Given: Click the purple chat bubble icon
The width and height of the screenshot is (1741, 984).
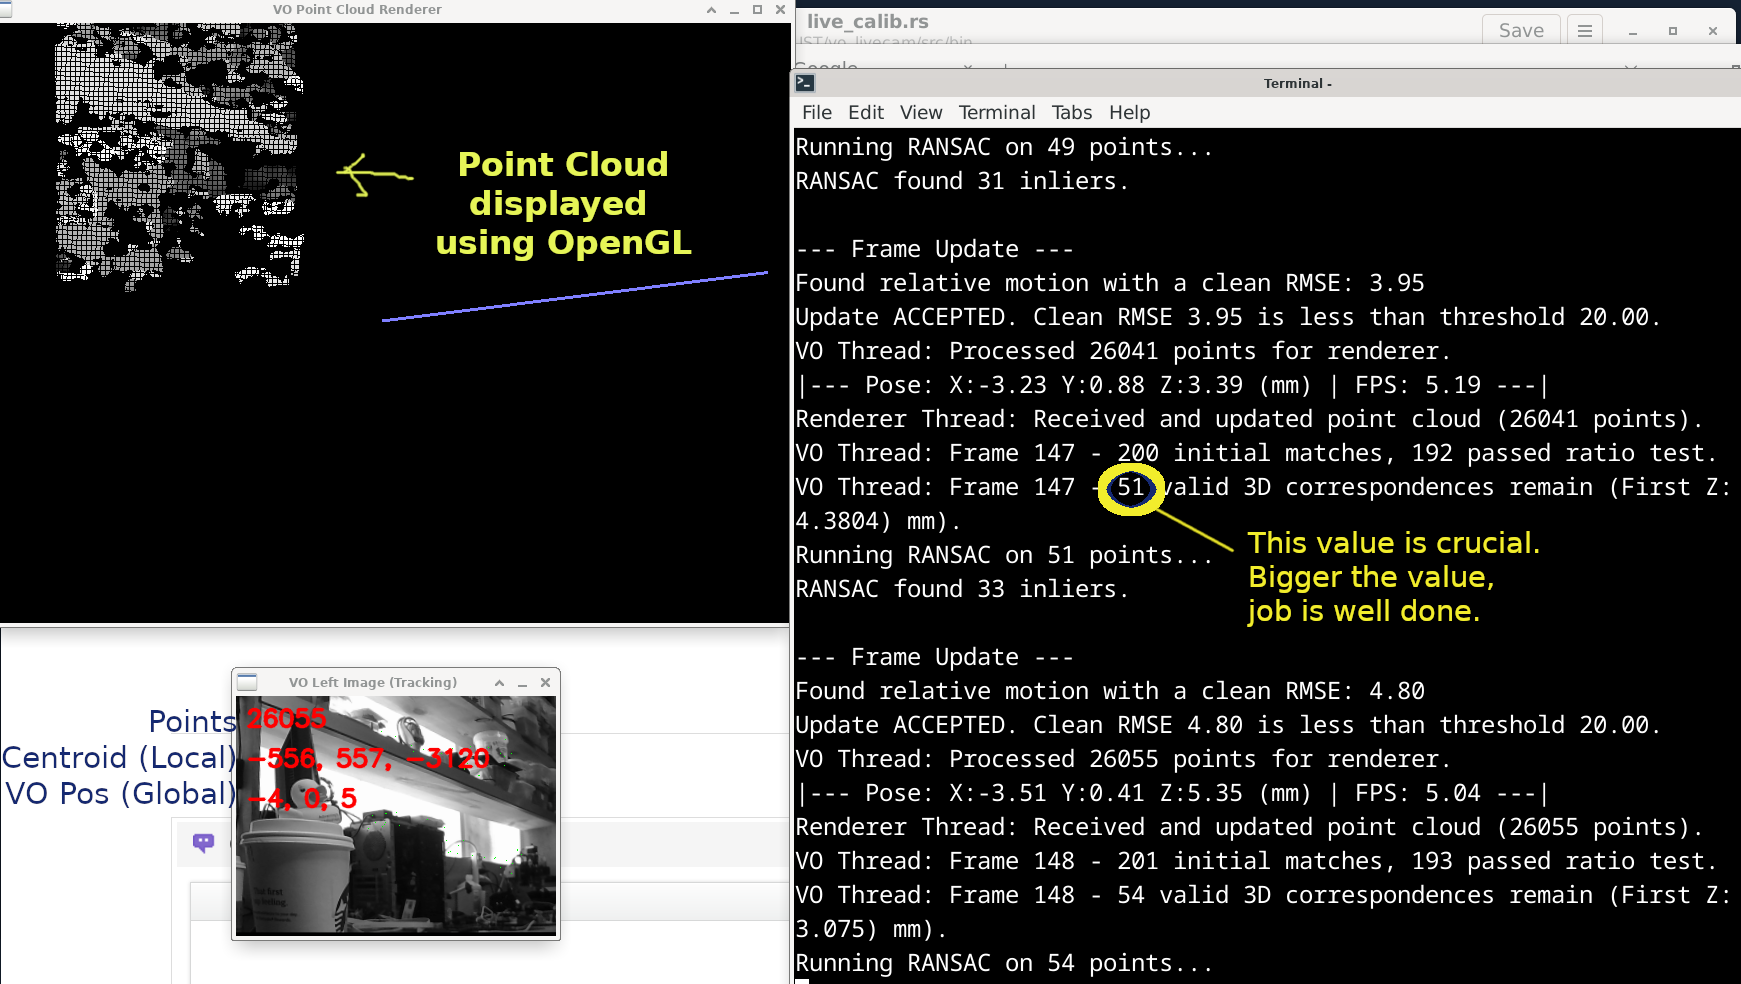Looking at the screenshot, I should (x=203, y=843).
